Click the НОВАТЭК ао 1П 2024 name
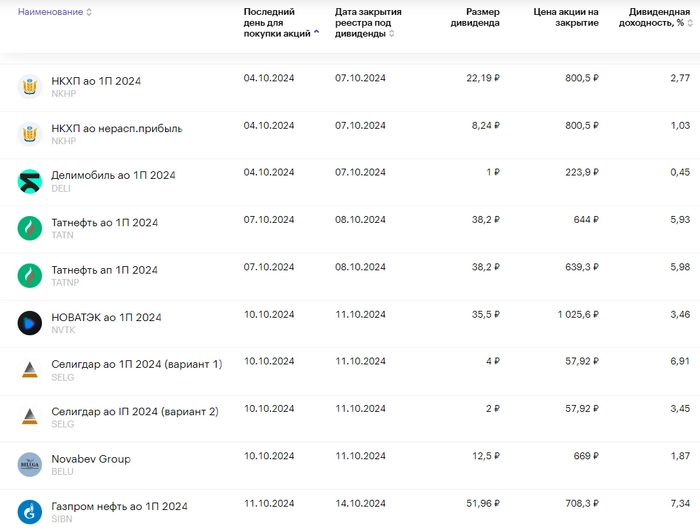Screen dimensions: 700x531 [106, 317]
